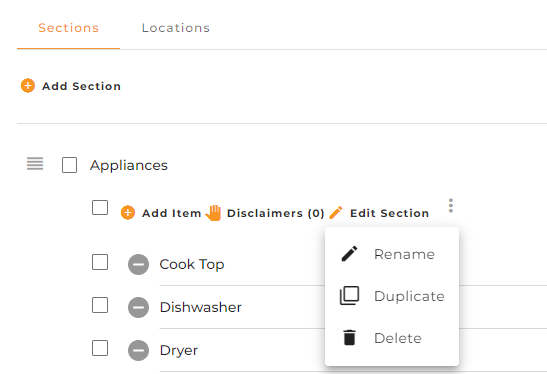The height and width of the screenshot is (374, 547).
Task: Tick the Appliances section checkbox
Action: (69, 165)
